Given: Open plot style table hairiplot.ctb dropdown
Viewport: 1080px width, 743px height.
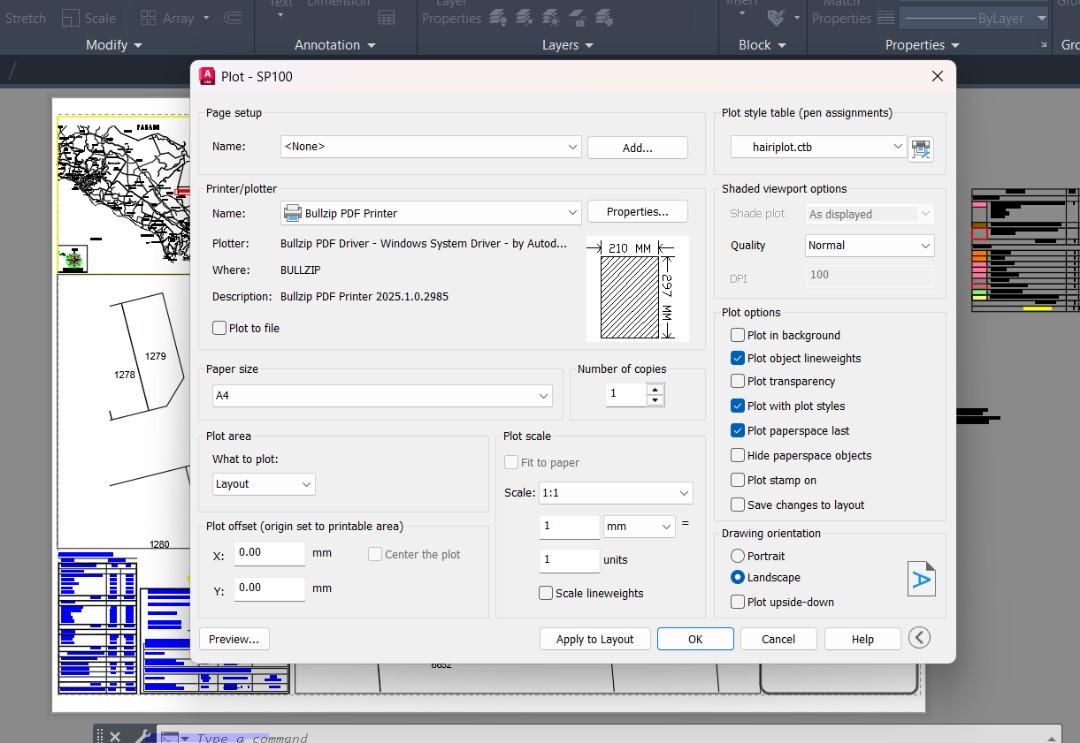Looking at the screenshot, I should click(x=818, y=147).
